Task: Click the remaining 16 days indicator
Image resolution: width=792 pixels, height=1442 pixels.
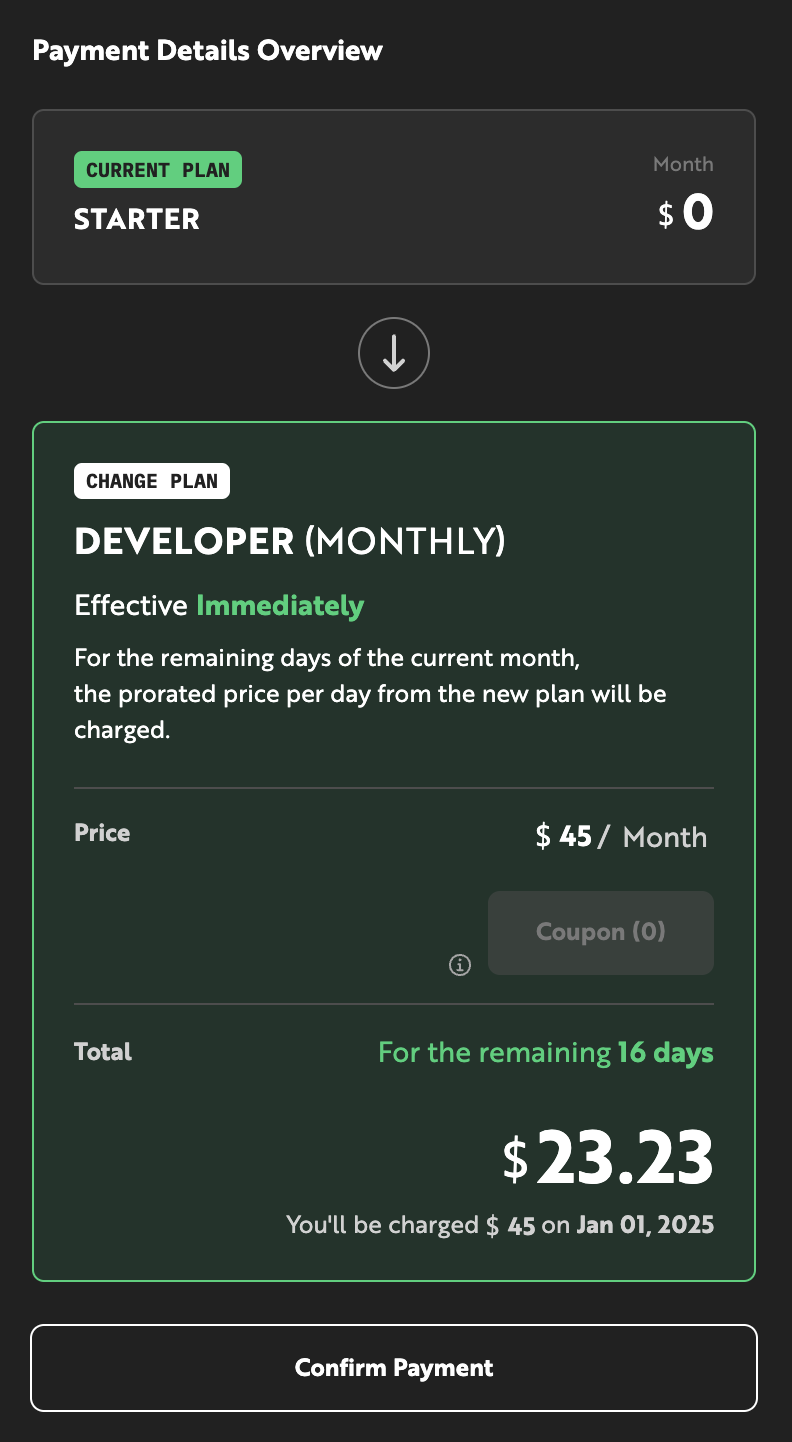Action: [546, 1052]
